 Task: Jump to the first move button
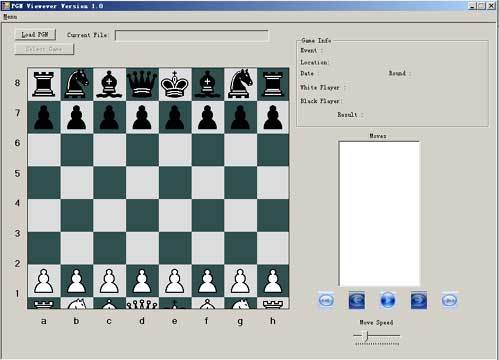coord(326,300)
